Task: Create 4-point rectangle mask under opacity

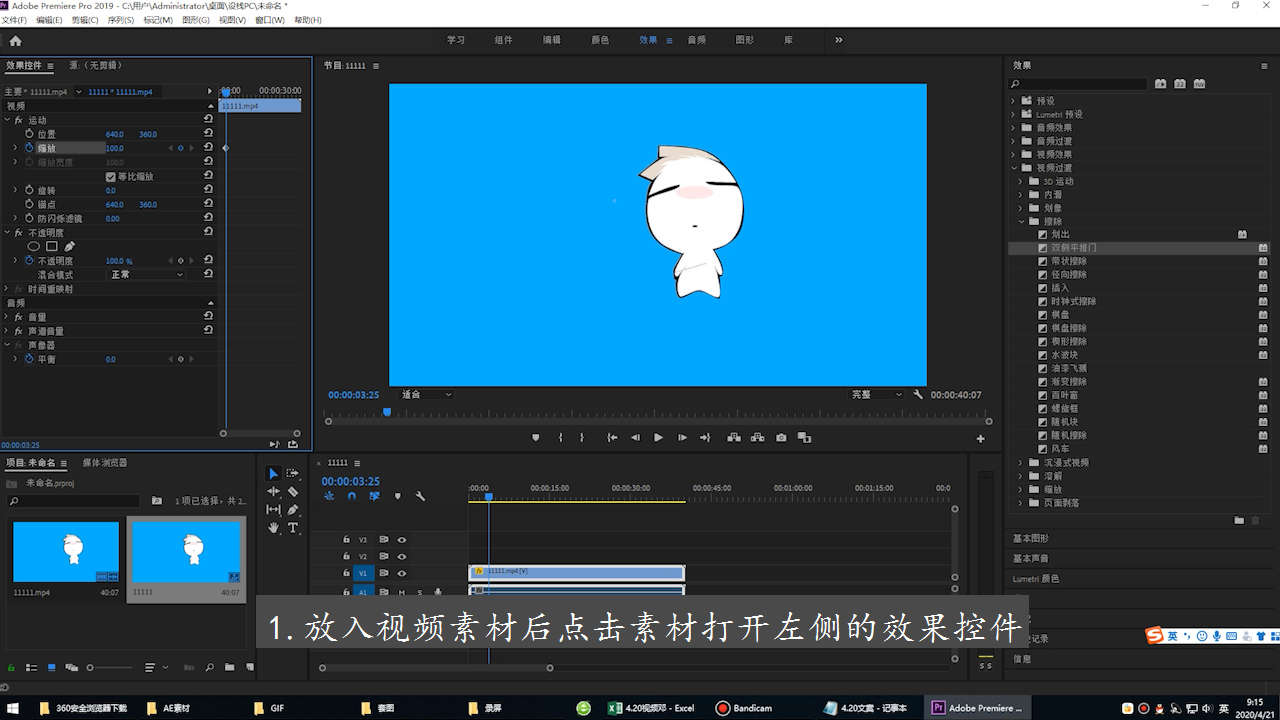Action: click(51, 246)
